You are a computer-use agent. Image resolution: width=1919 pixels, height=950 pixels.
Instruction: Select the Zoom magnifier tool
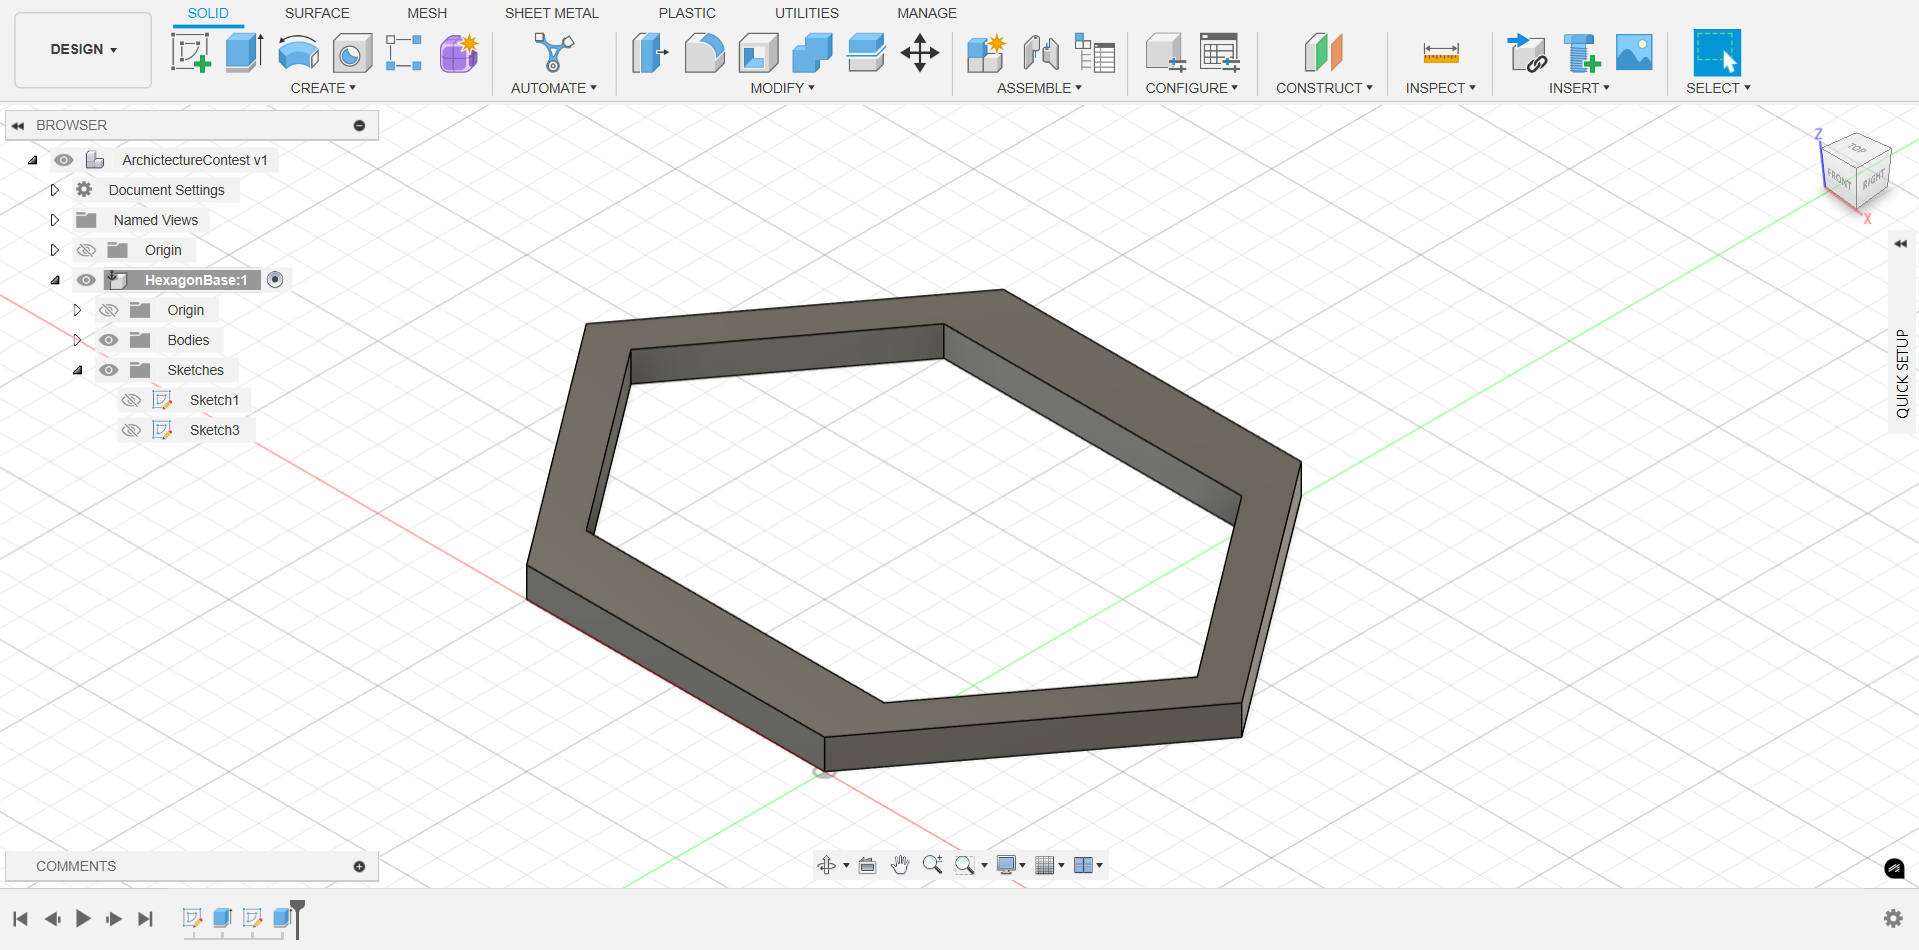tap(932, 865)
